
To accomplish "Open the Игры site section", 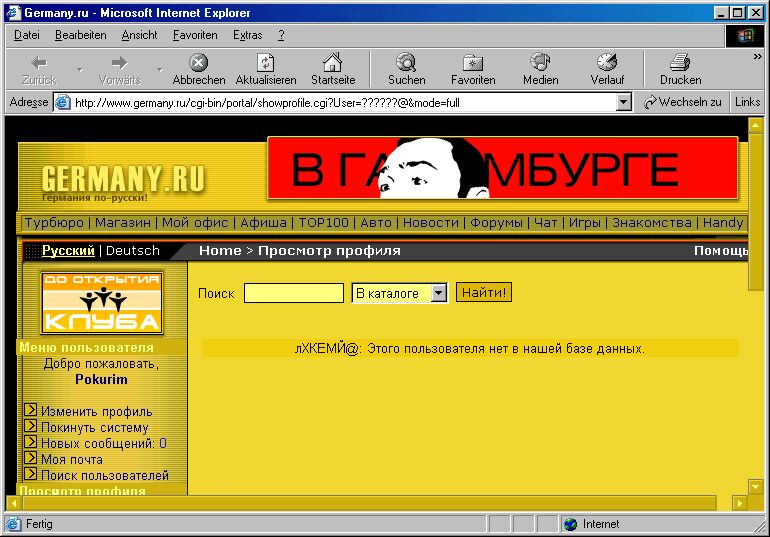I will coord(585,223).
